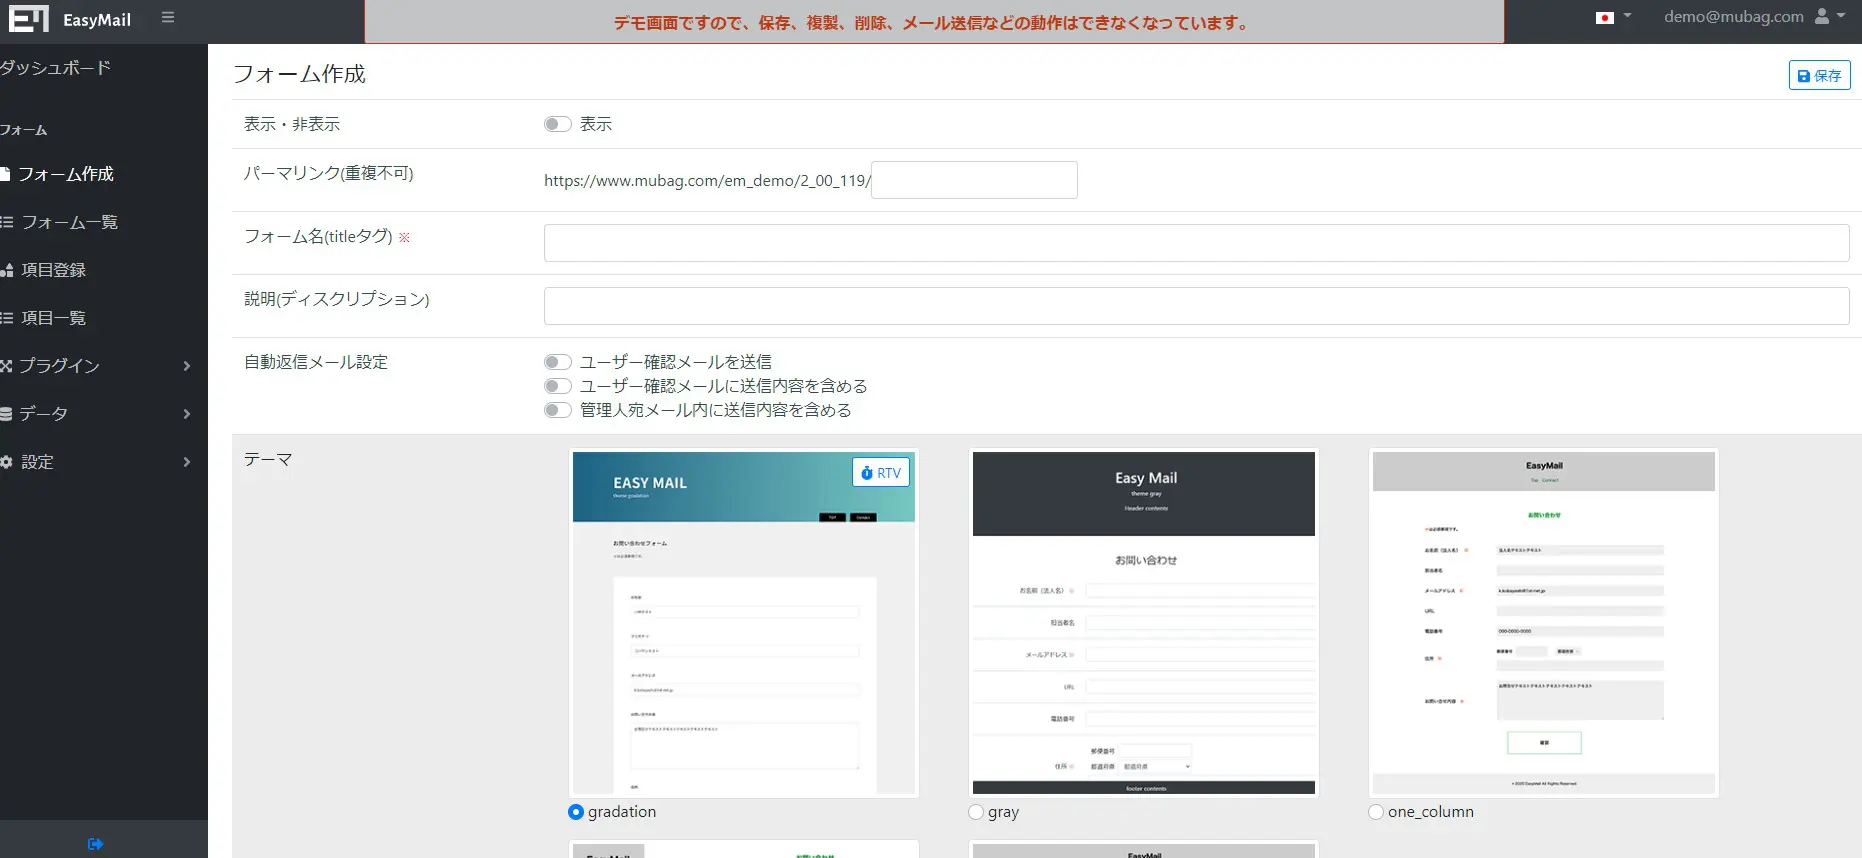Select the one_column radio button
Image resolution: width=1862 pixels, height=858 pixels.
1376,812
